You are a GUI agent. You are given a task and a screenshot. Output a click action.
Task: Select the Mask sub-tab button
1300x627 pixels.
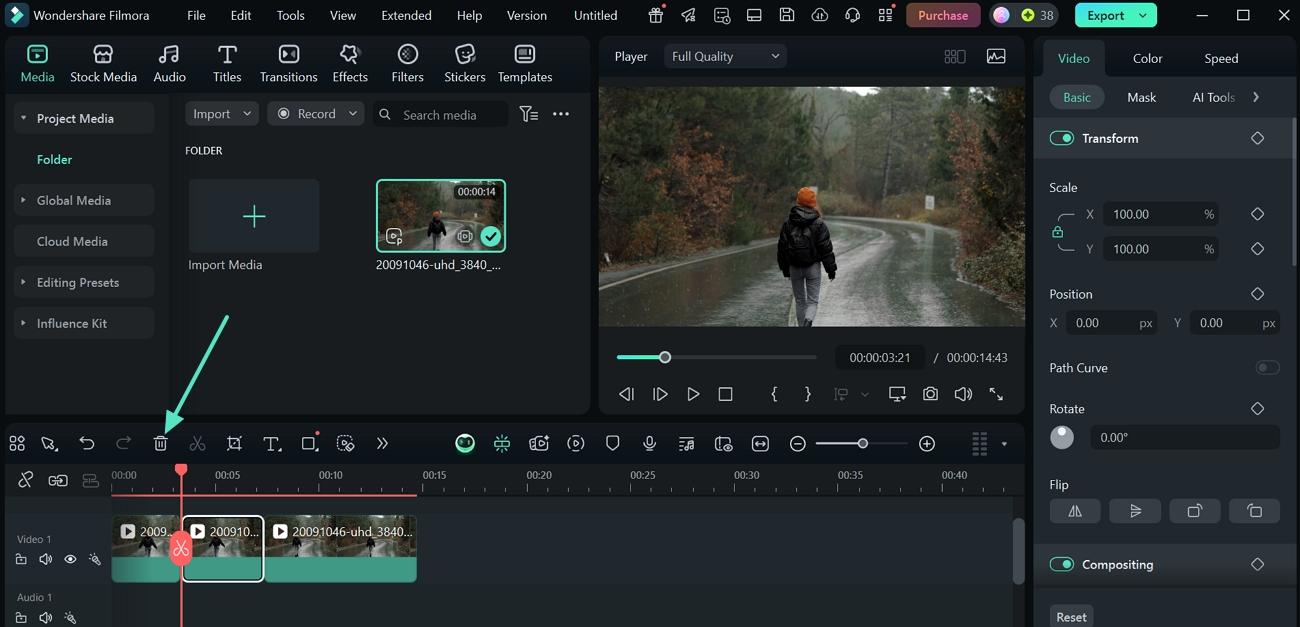click(1141, 97)
